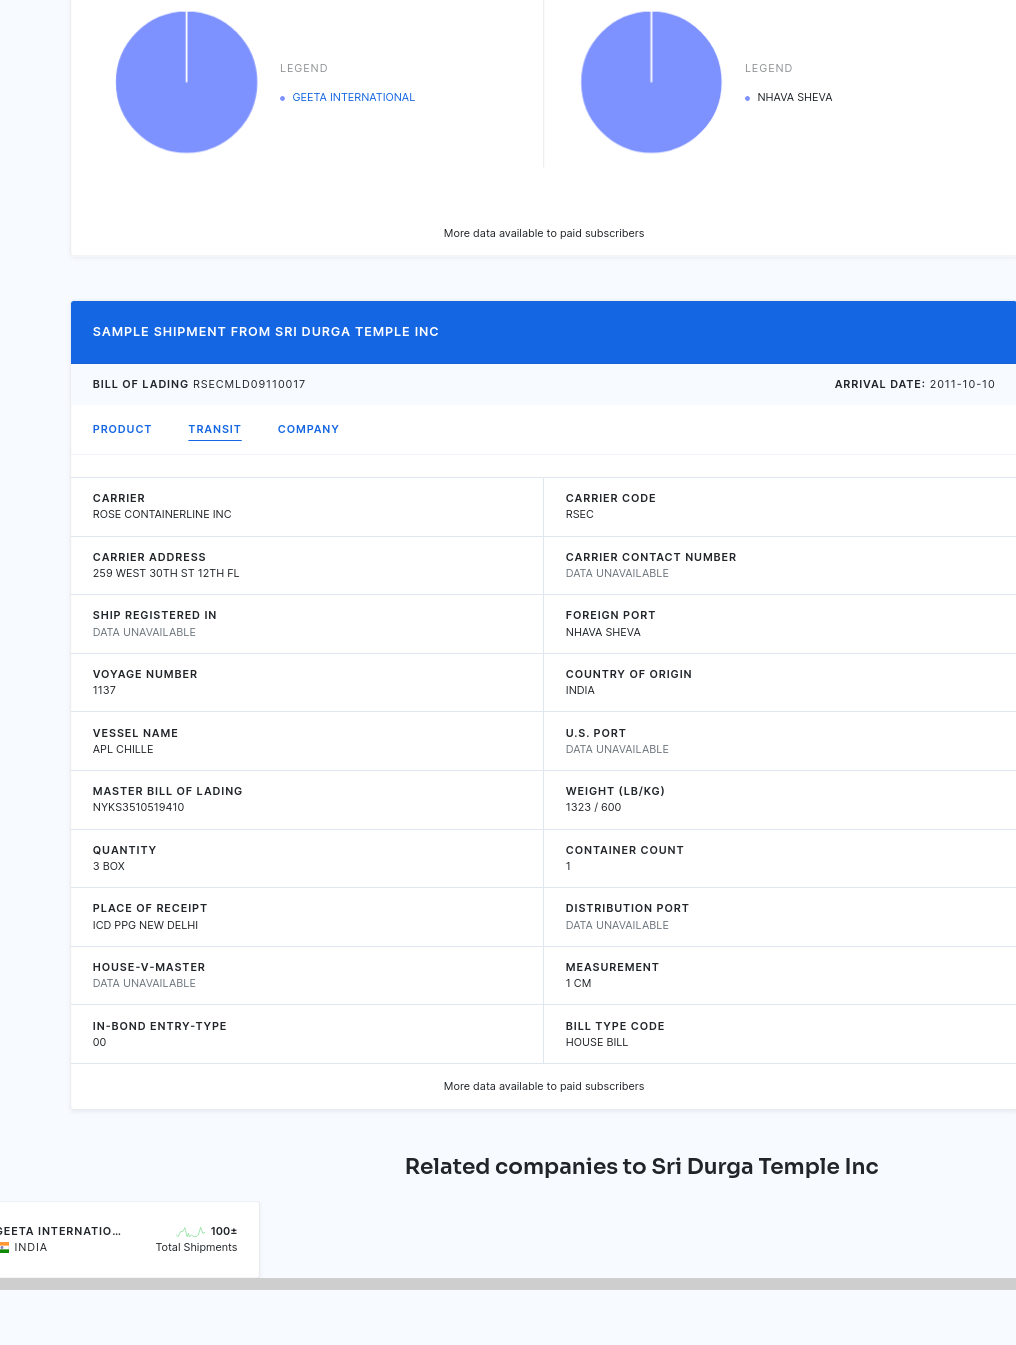The width and height of the screenshot is (1016, 1345).
Task: Select arrival date 2011-10-10
Action: click(962, 384)
